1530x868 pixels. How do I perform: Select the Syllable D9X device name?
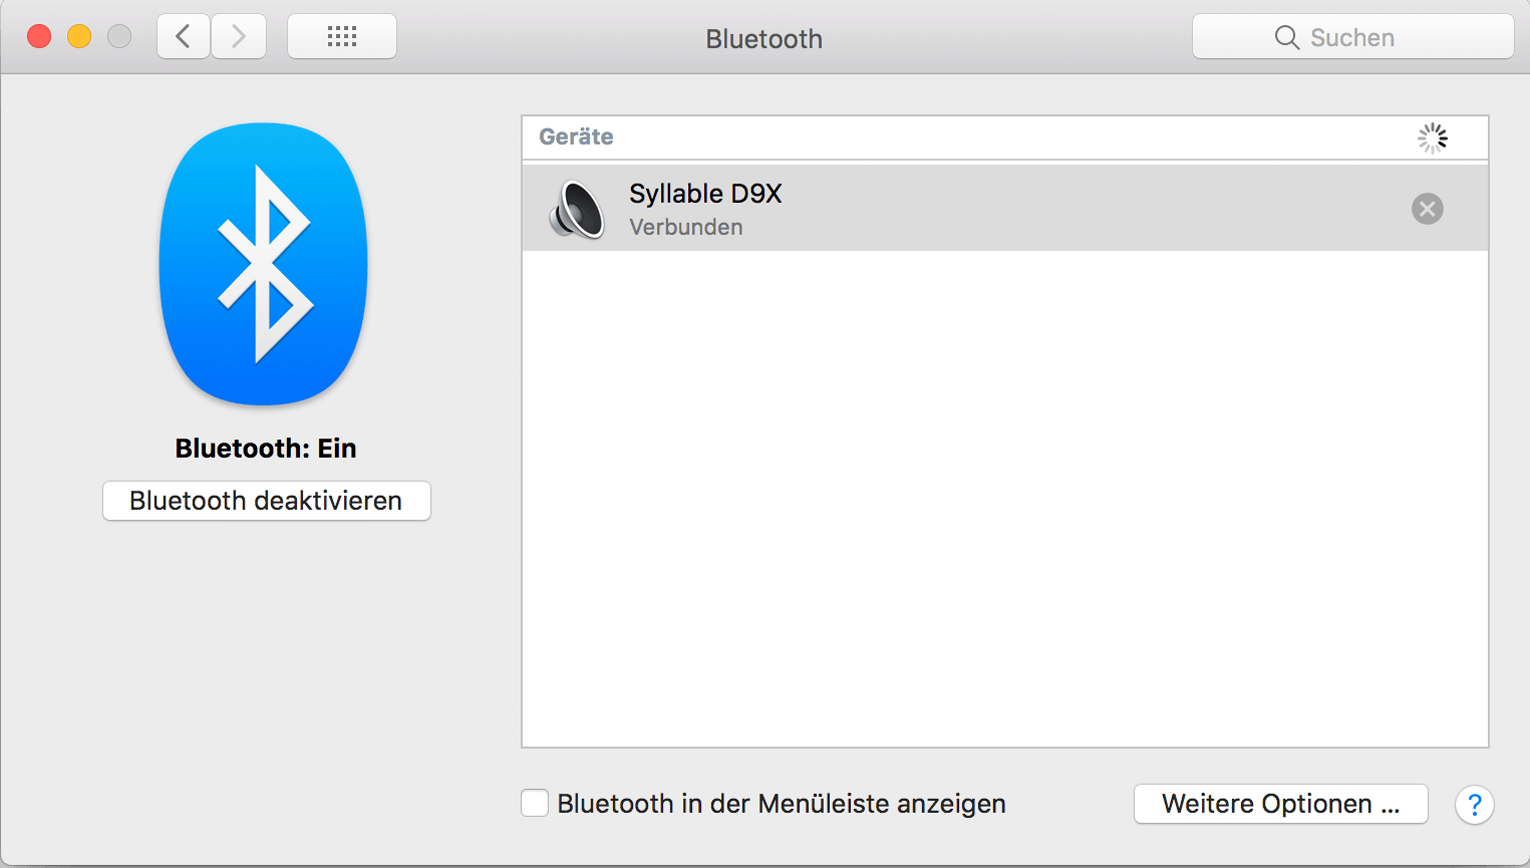click(x=705, y=193)
